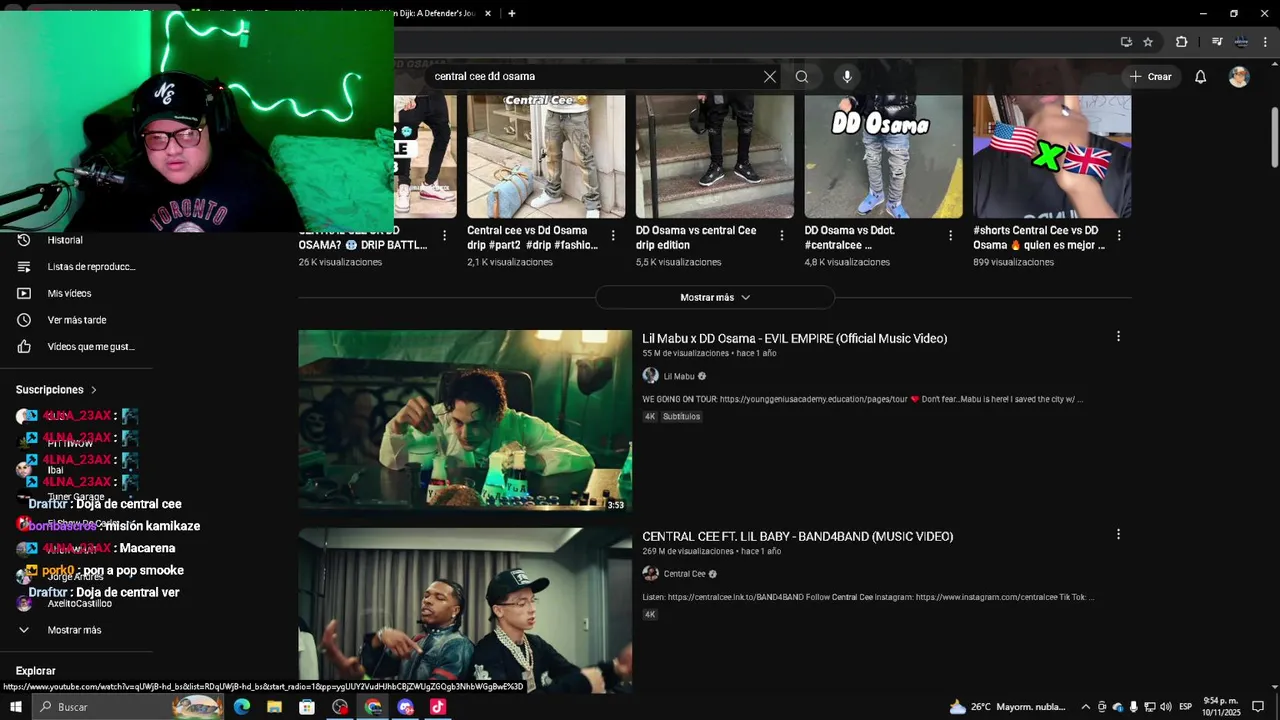Open the flags short thumbnail
Viewport: 1280px width, 720px height.
coord(1052,156)
